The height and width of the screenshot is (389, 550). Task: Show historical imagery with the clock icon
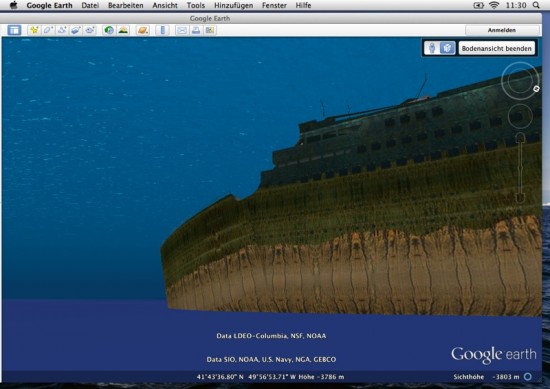(x=109, y=30)
